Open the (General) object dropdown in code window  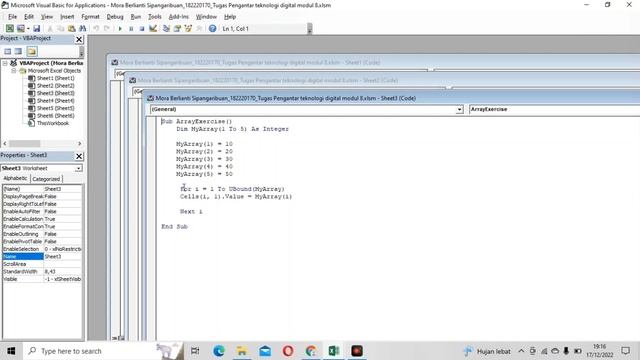tap(459, 109)
